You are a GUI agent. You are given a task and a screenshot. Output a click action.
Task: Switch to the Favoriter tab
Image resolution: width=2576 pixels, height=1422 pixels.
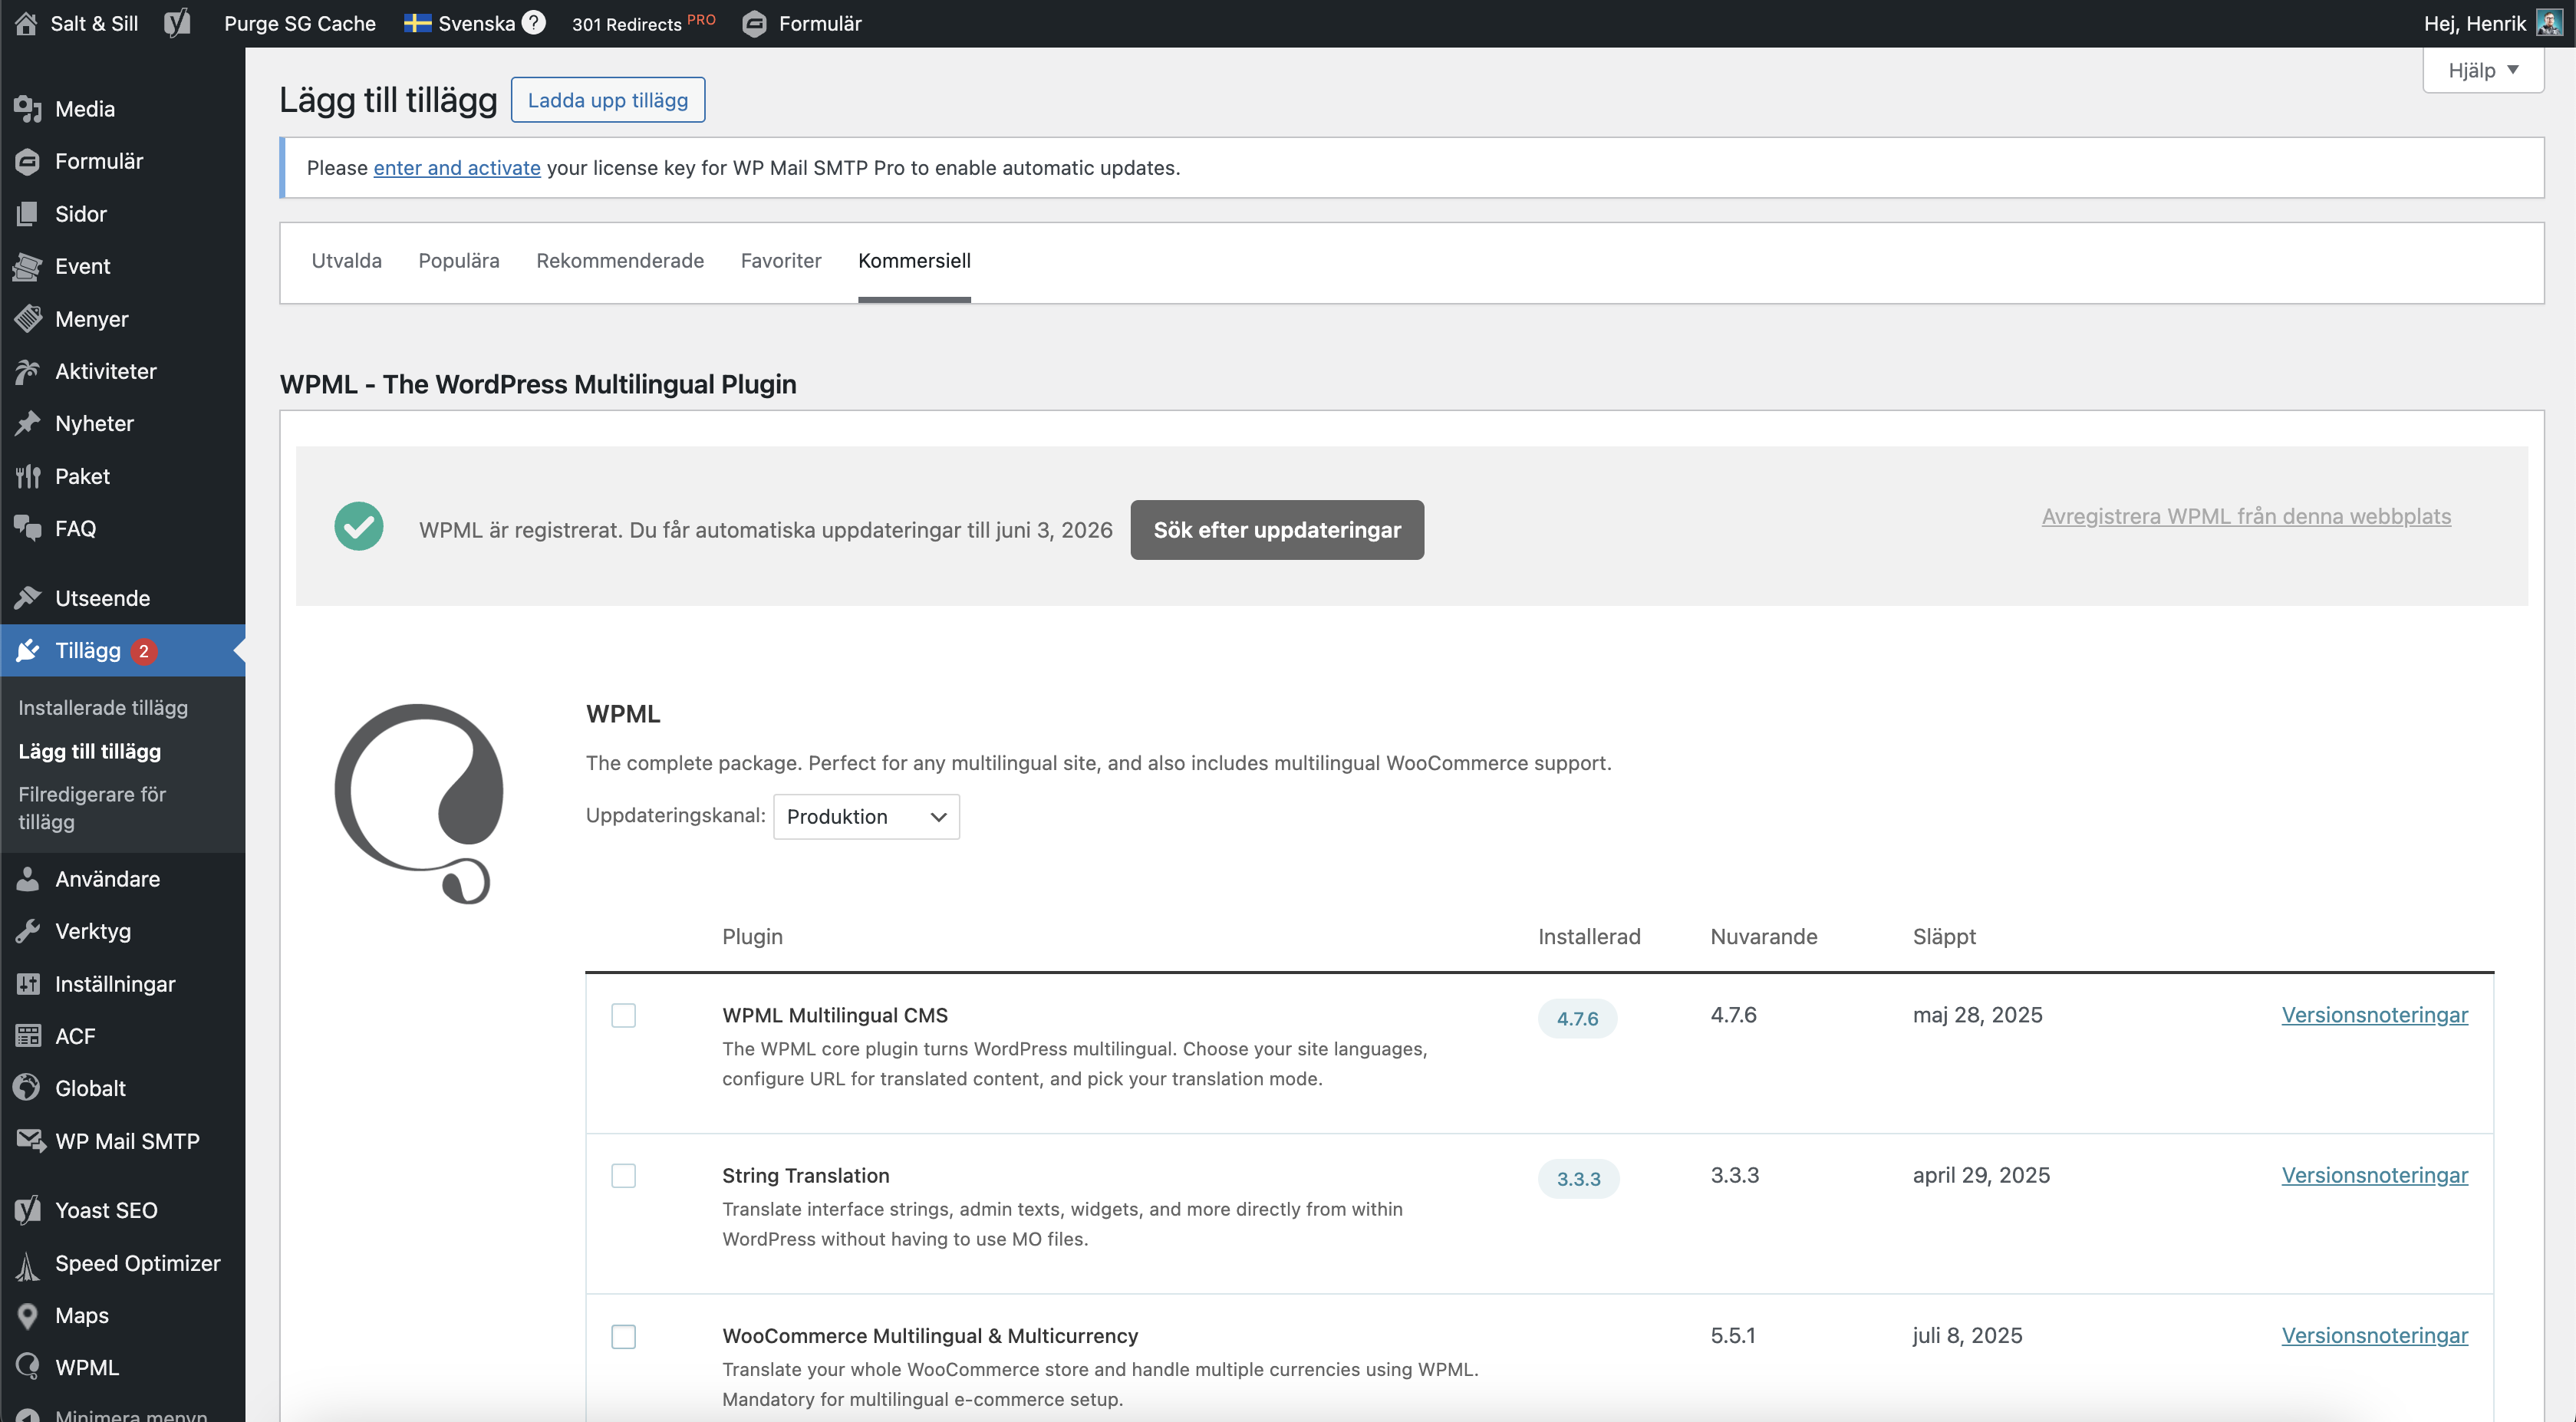point(780,260)
